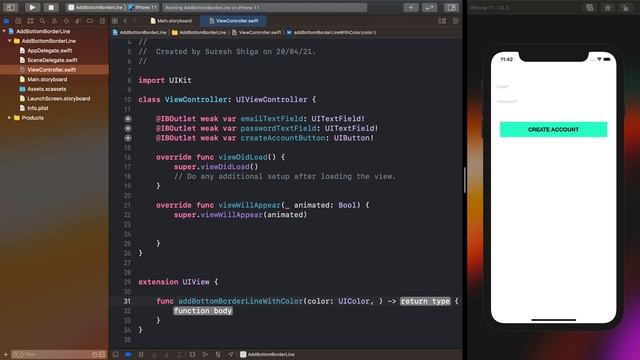Open Main.storyboard in navigator
640x360 pixels.
pos(47,79)
